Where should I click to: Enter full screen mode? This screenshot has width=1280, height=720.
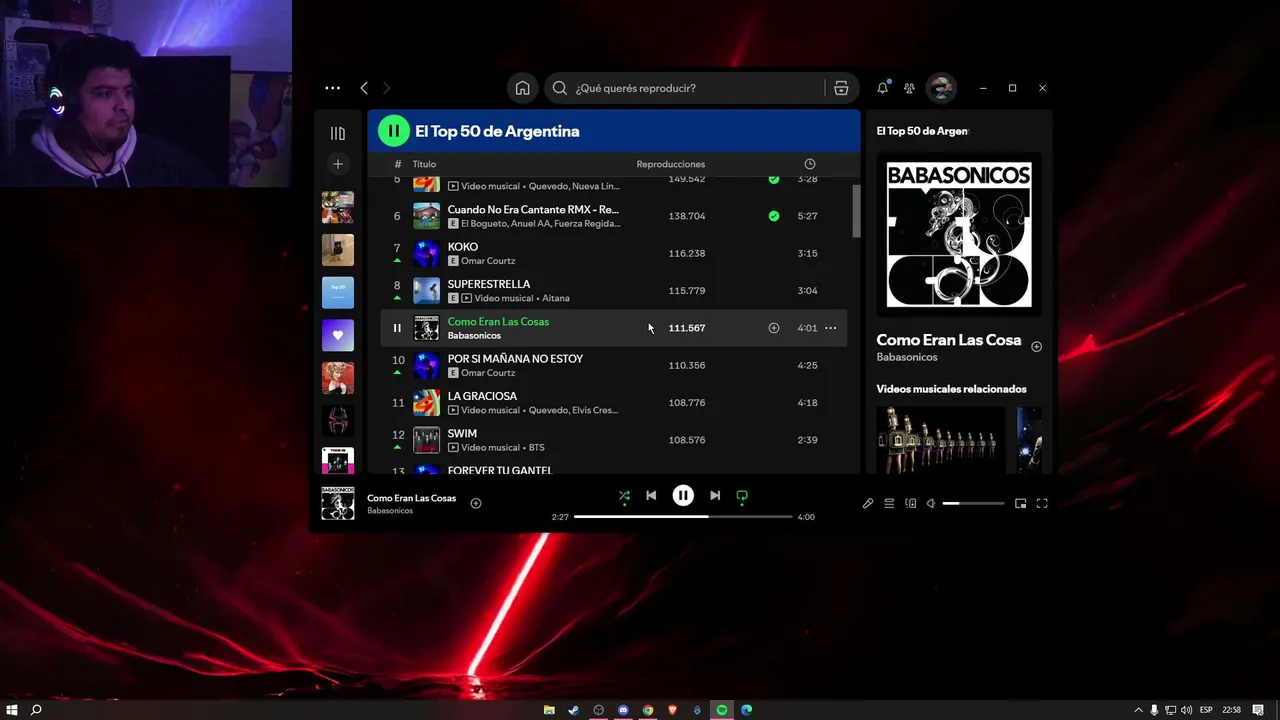1042,504
